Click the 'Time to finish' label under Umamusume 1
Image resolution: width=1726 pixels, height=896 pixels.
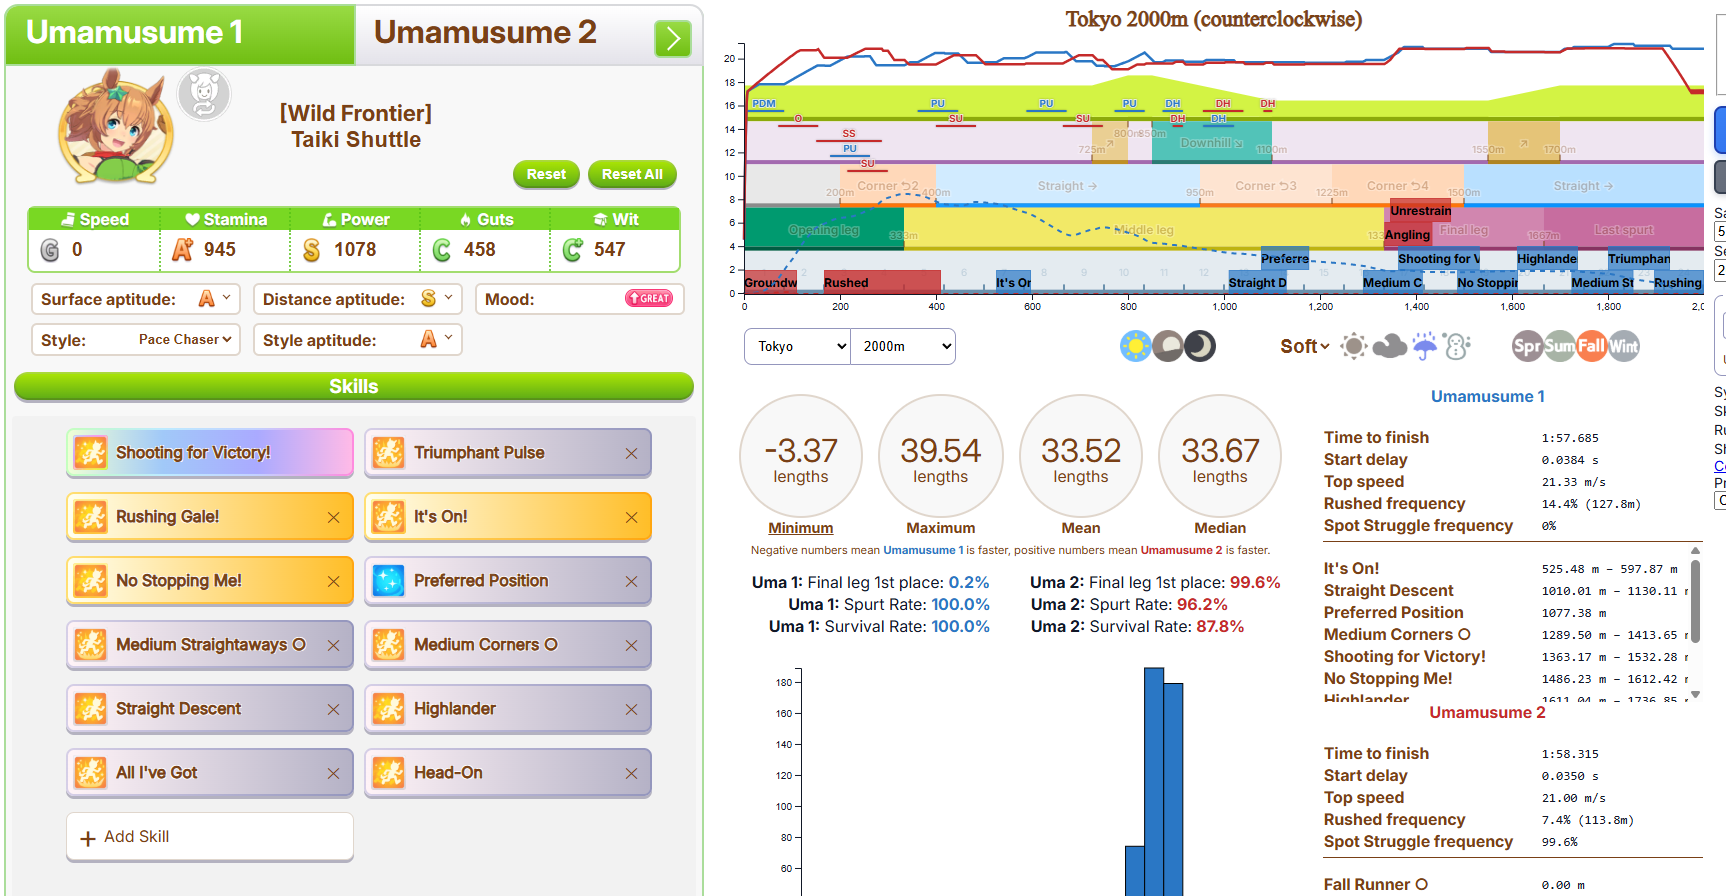click(1376, 438)
